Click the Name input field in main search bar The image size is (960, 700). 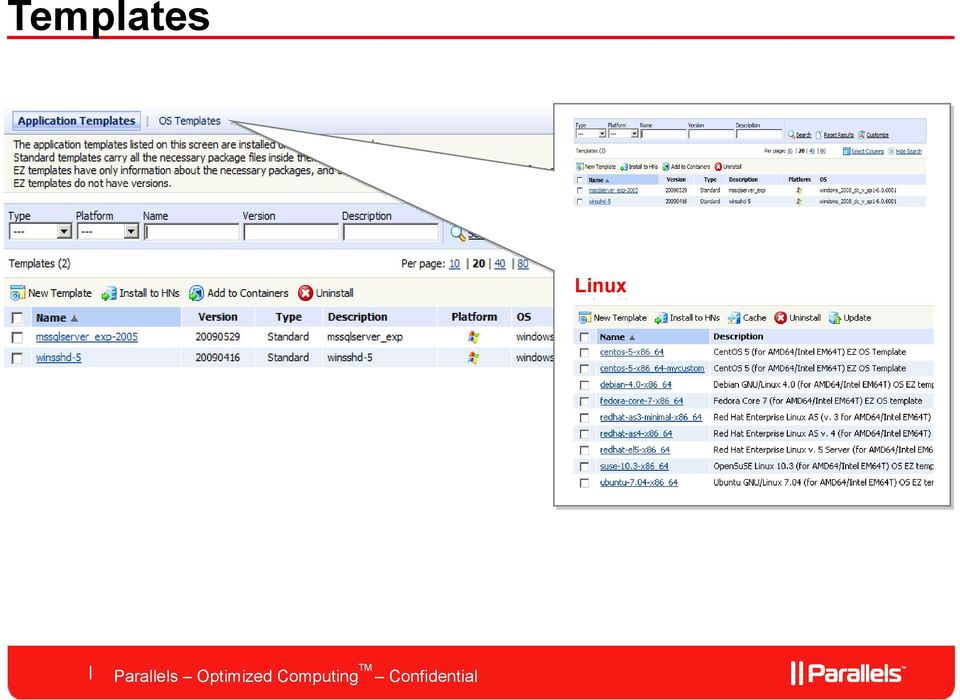point(191,232)
